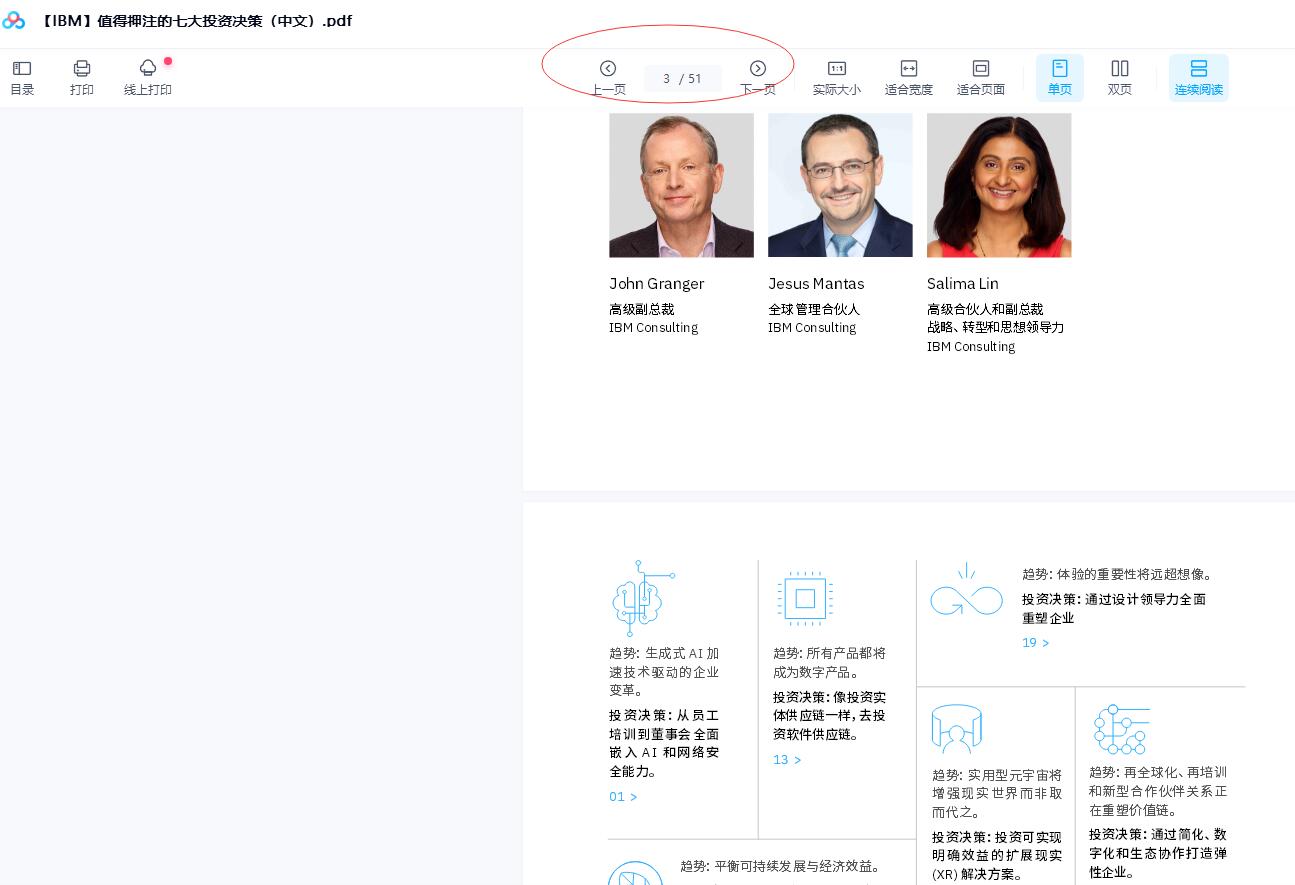Viewport: 1295px width, 885px height.
Task: Click the generative AI brain icon
Action: pyautogui.click(x=640, y=598)
